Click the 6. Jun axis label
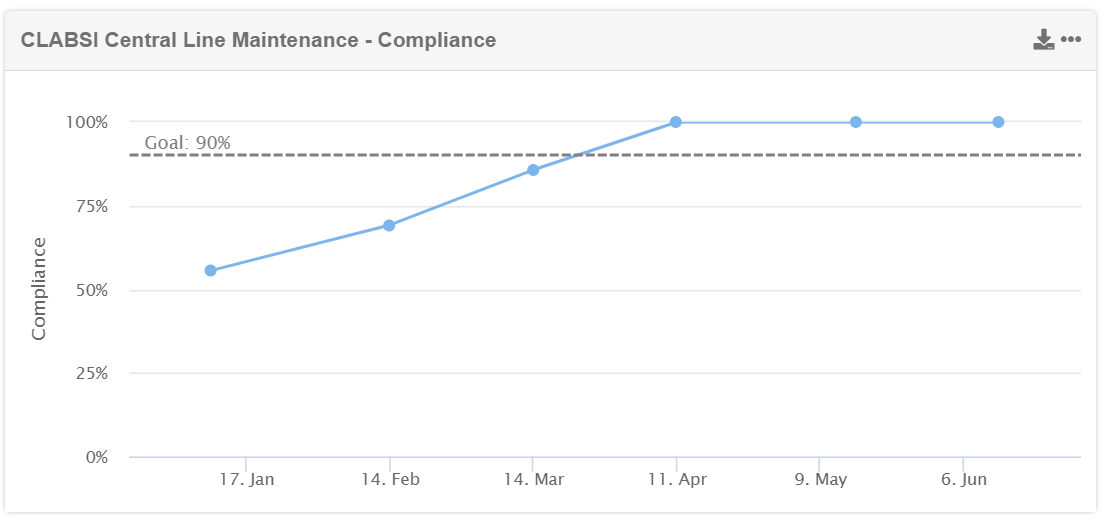The width and height of the screenshot is (1104, 522). (964, 480)
